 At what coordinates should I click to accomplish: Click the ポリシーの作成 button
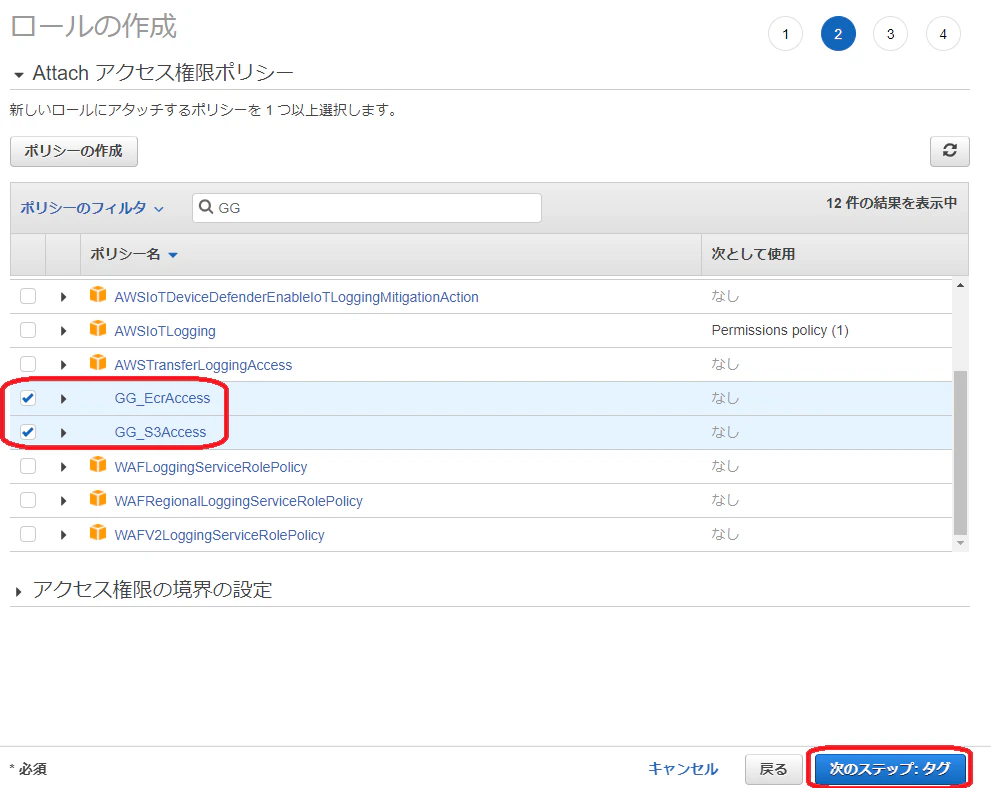point(74,151)
